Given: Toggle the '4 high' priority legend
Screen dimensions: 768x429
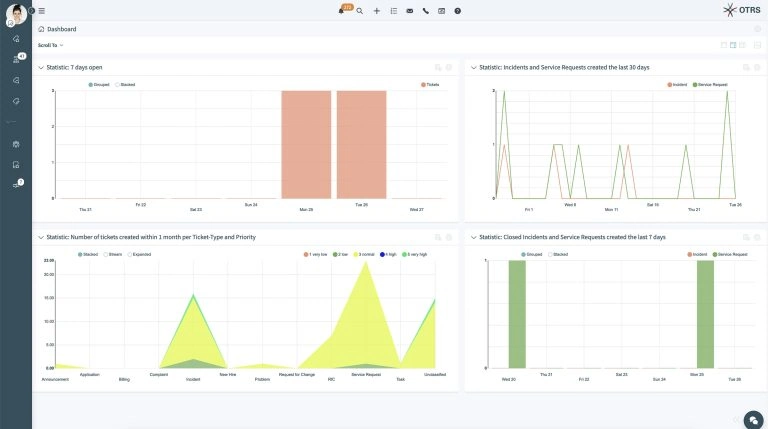Looking at the screenshot, I should click(x=388, y=254).
